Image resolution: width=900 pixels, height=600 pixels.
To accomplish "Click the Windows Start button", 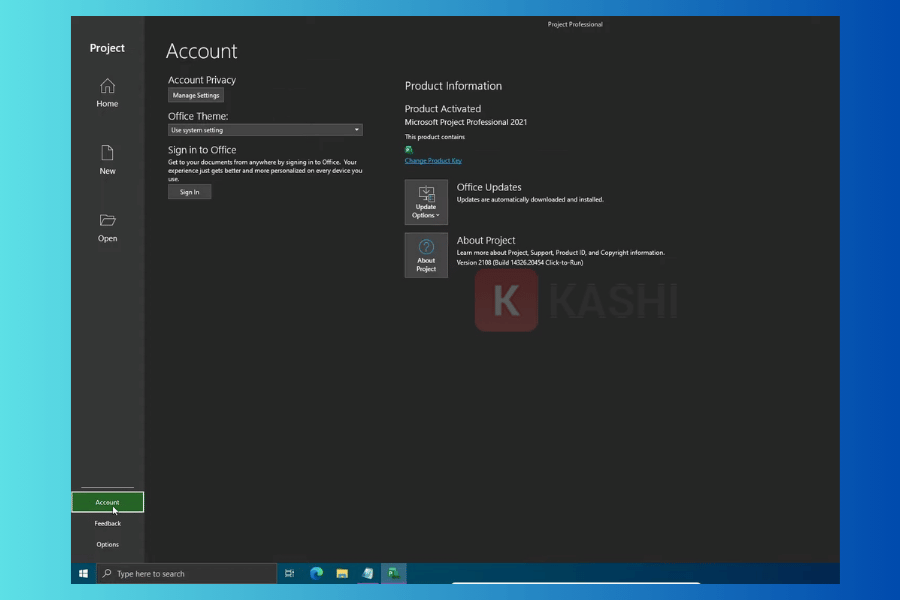I will pos(83,573).
